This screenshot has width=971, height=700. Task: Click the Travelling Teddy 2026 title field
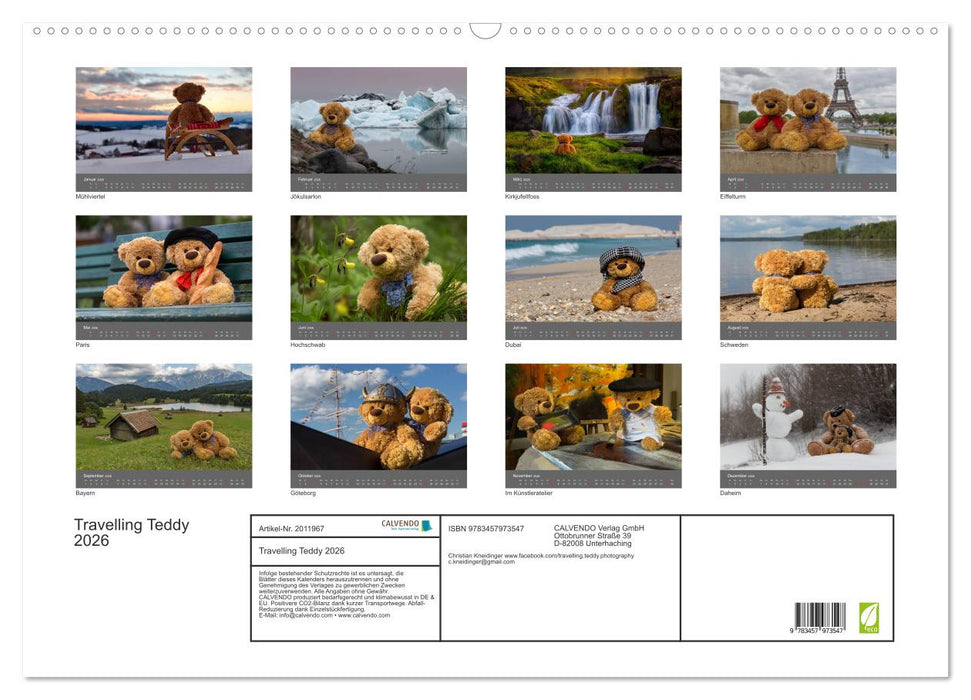pyautogui.click(x=300, y=549)
